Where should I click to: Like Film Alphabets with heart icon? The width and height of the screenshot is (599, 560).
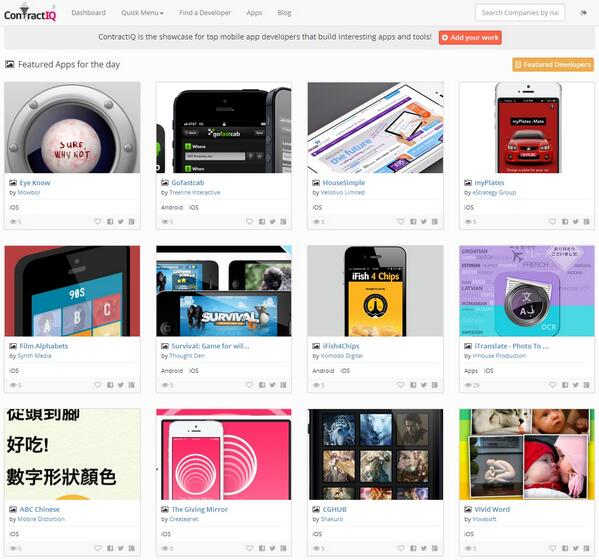click(x=98, y=385)
